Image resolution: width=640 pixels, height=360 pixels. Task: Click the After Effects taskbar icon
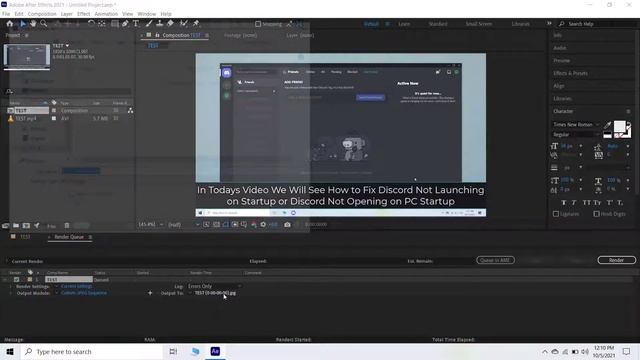tap(215, 351)
